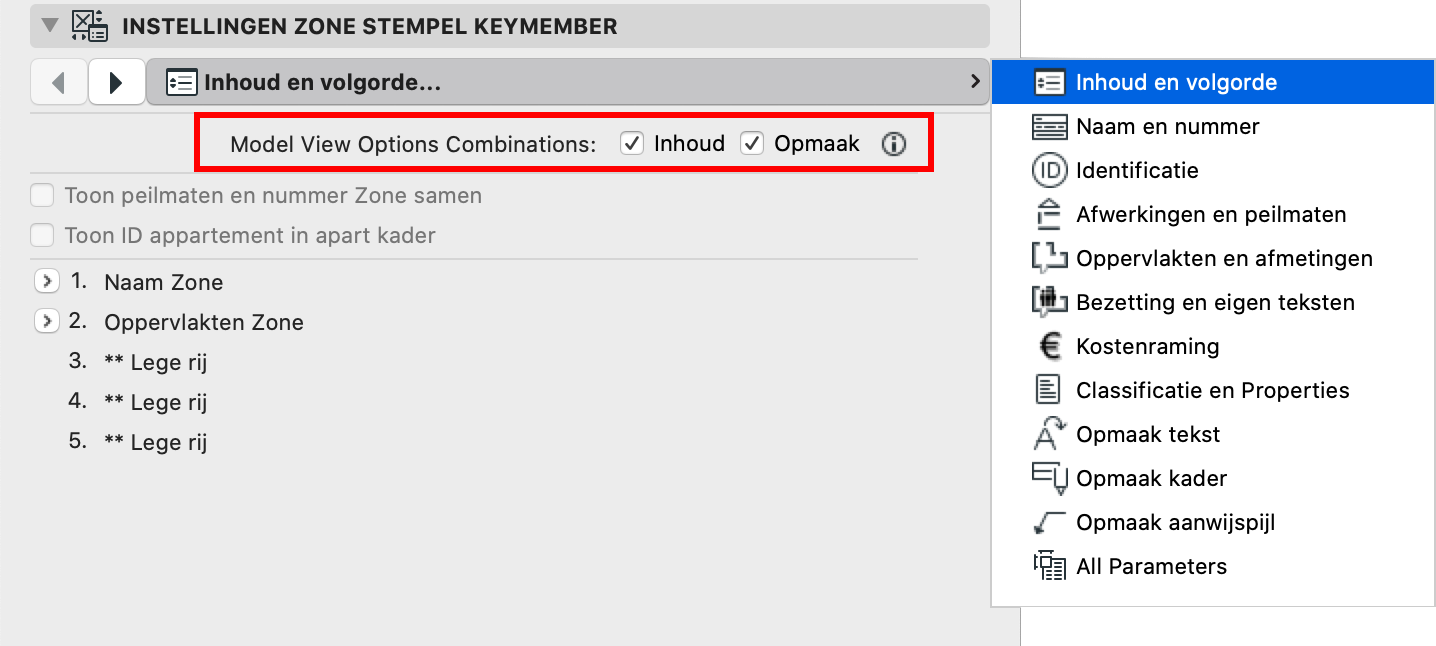The height and width of the screenshot is (646, 1436).
Task: Collapse Instellingen Zone Stempel Keymember panel
Action: coord(49,26)
